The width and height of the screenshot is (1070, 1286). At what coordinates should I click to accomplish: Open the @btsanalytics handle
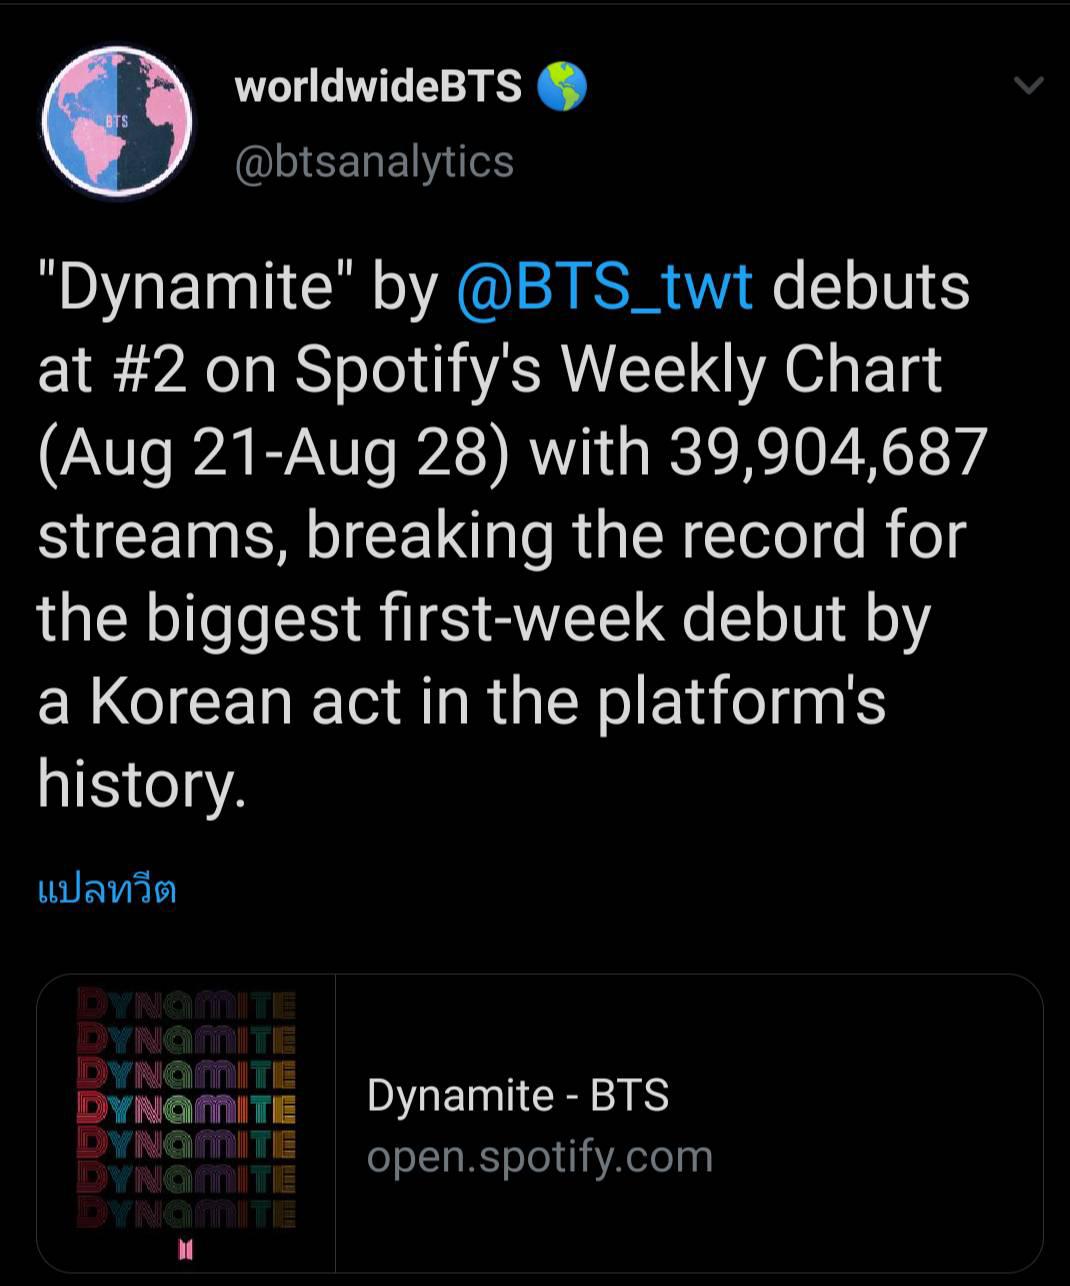tap(374, 161)
